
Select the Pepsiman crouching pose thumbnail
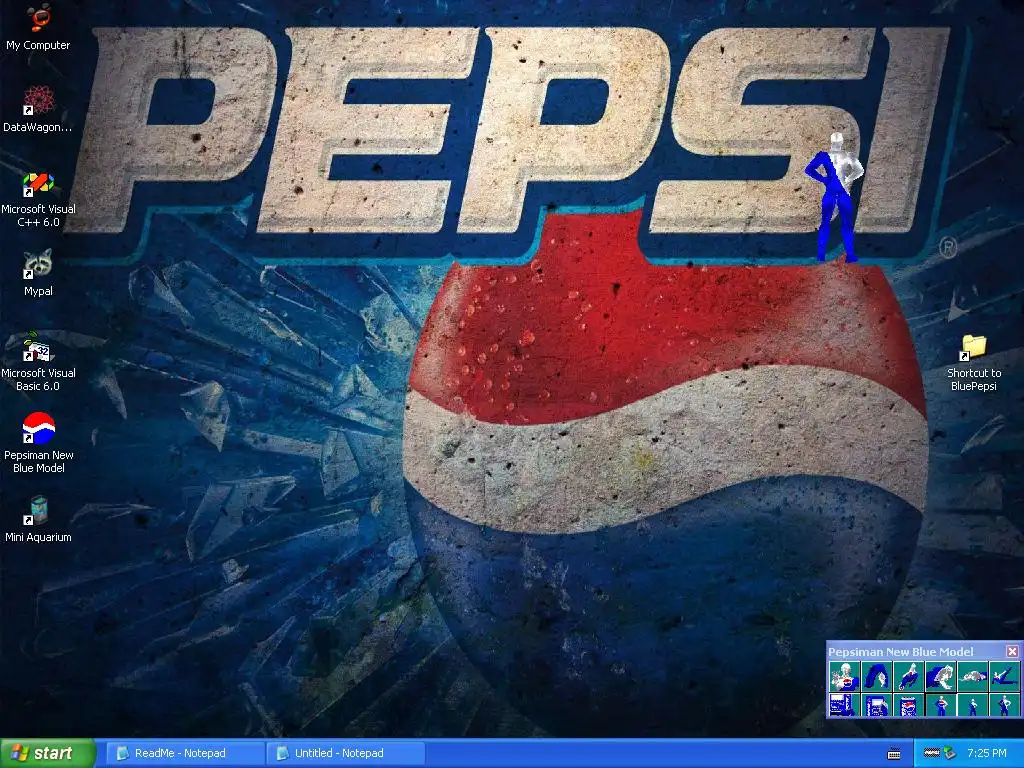tap(940, 677)
